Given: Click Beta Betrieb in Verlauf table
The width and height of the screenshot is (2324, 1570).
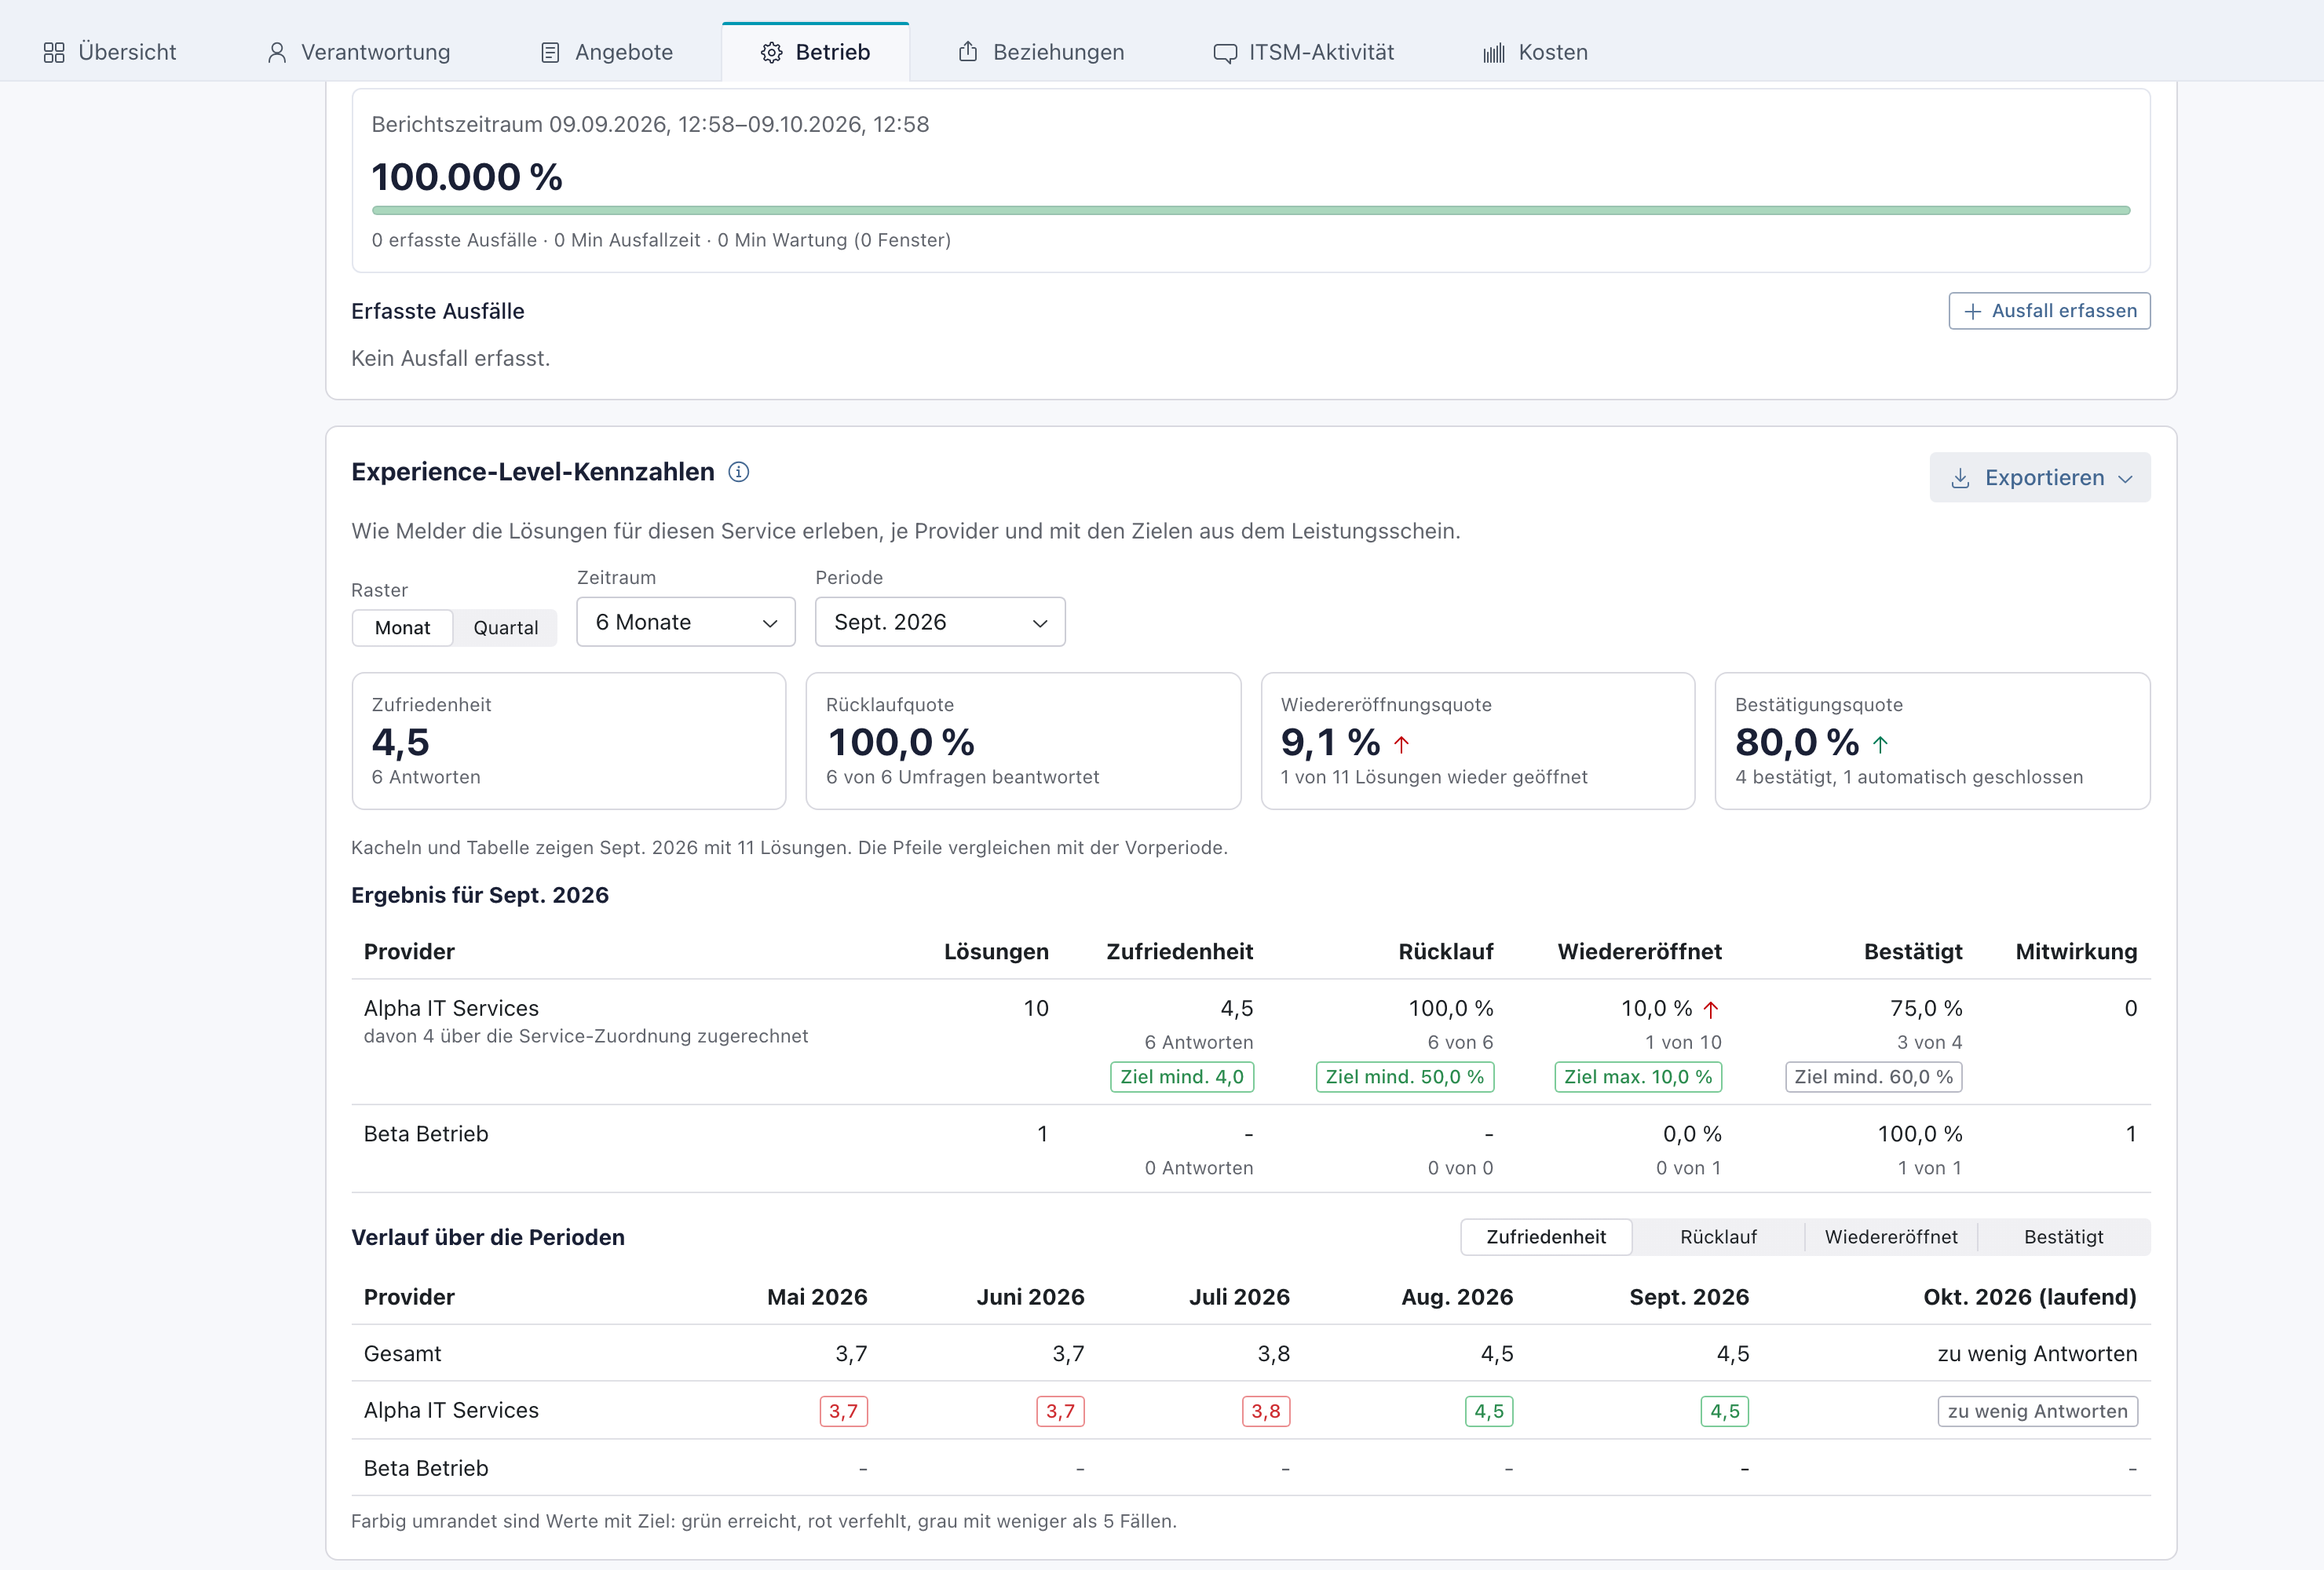Looking at the screenshot, I should pos(426,1468).
